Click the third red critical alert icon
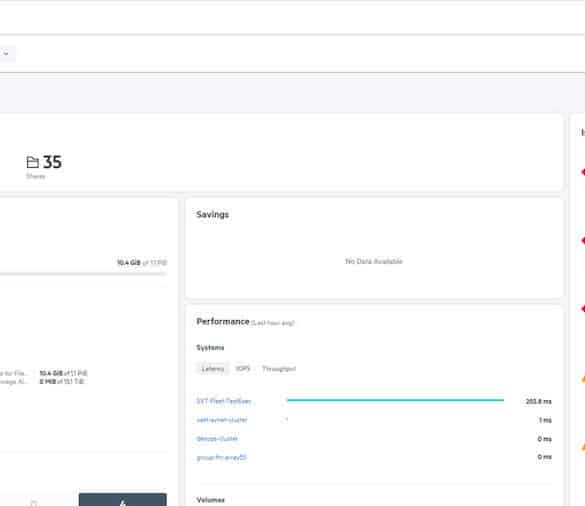The width and height of the screenshot is (585, 506). click(x=583, y=309)
